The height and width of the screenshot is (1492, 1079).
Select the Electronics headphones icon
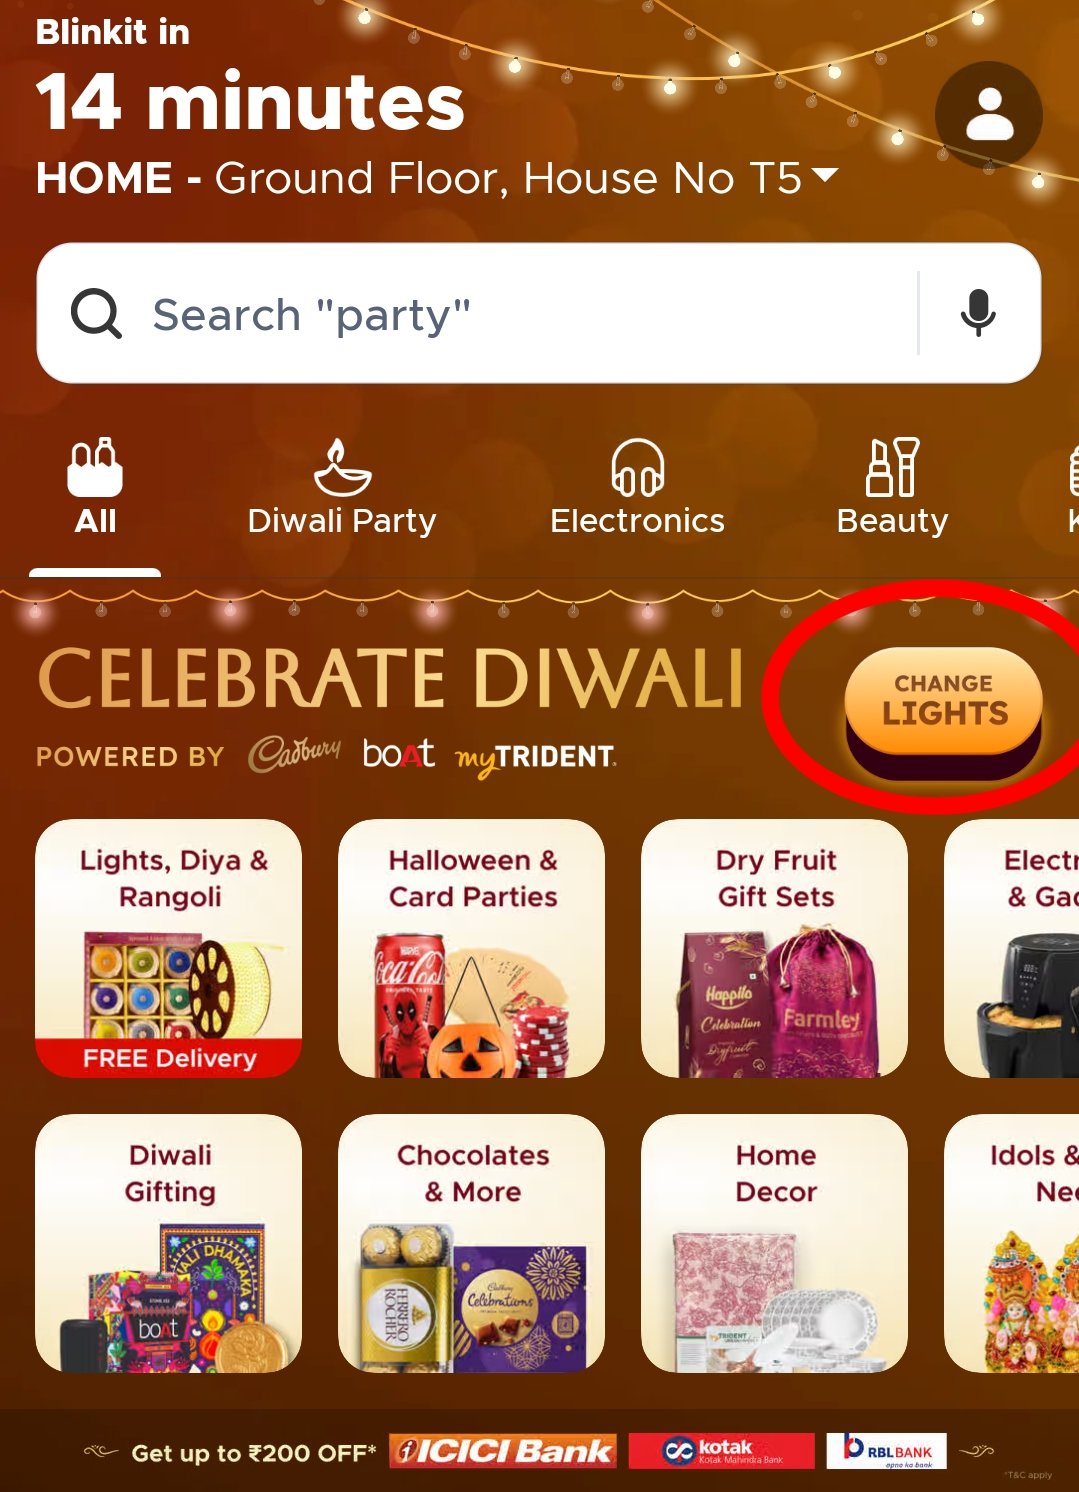[638, 467]
